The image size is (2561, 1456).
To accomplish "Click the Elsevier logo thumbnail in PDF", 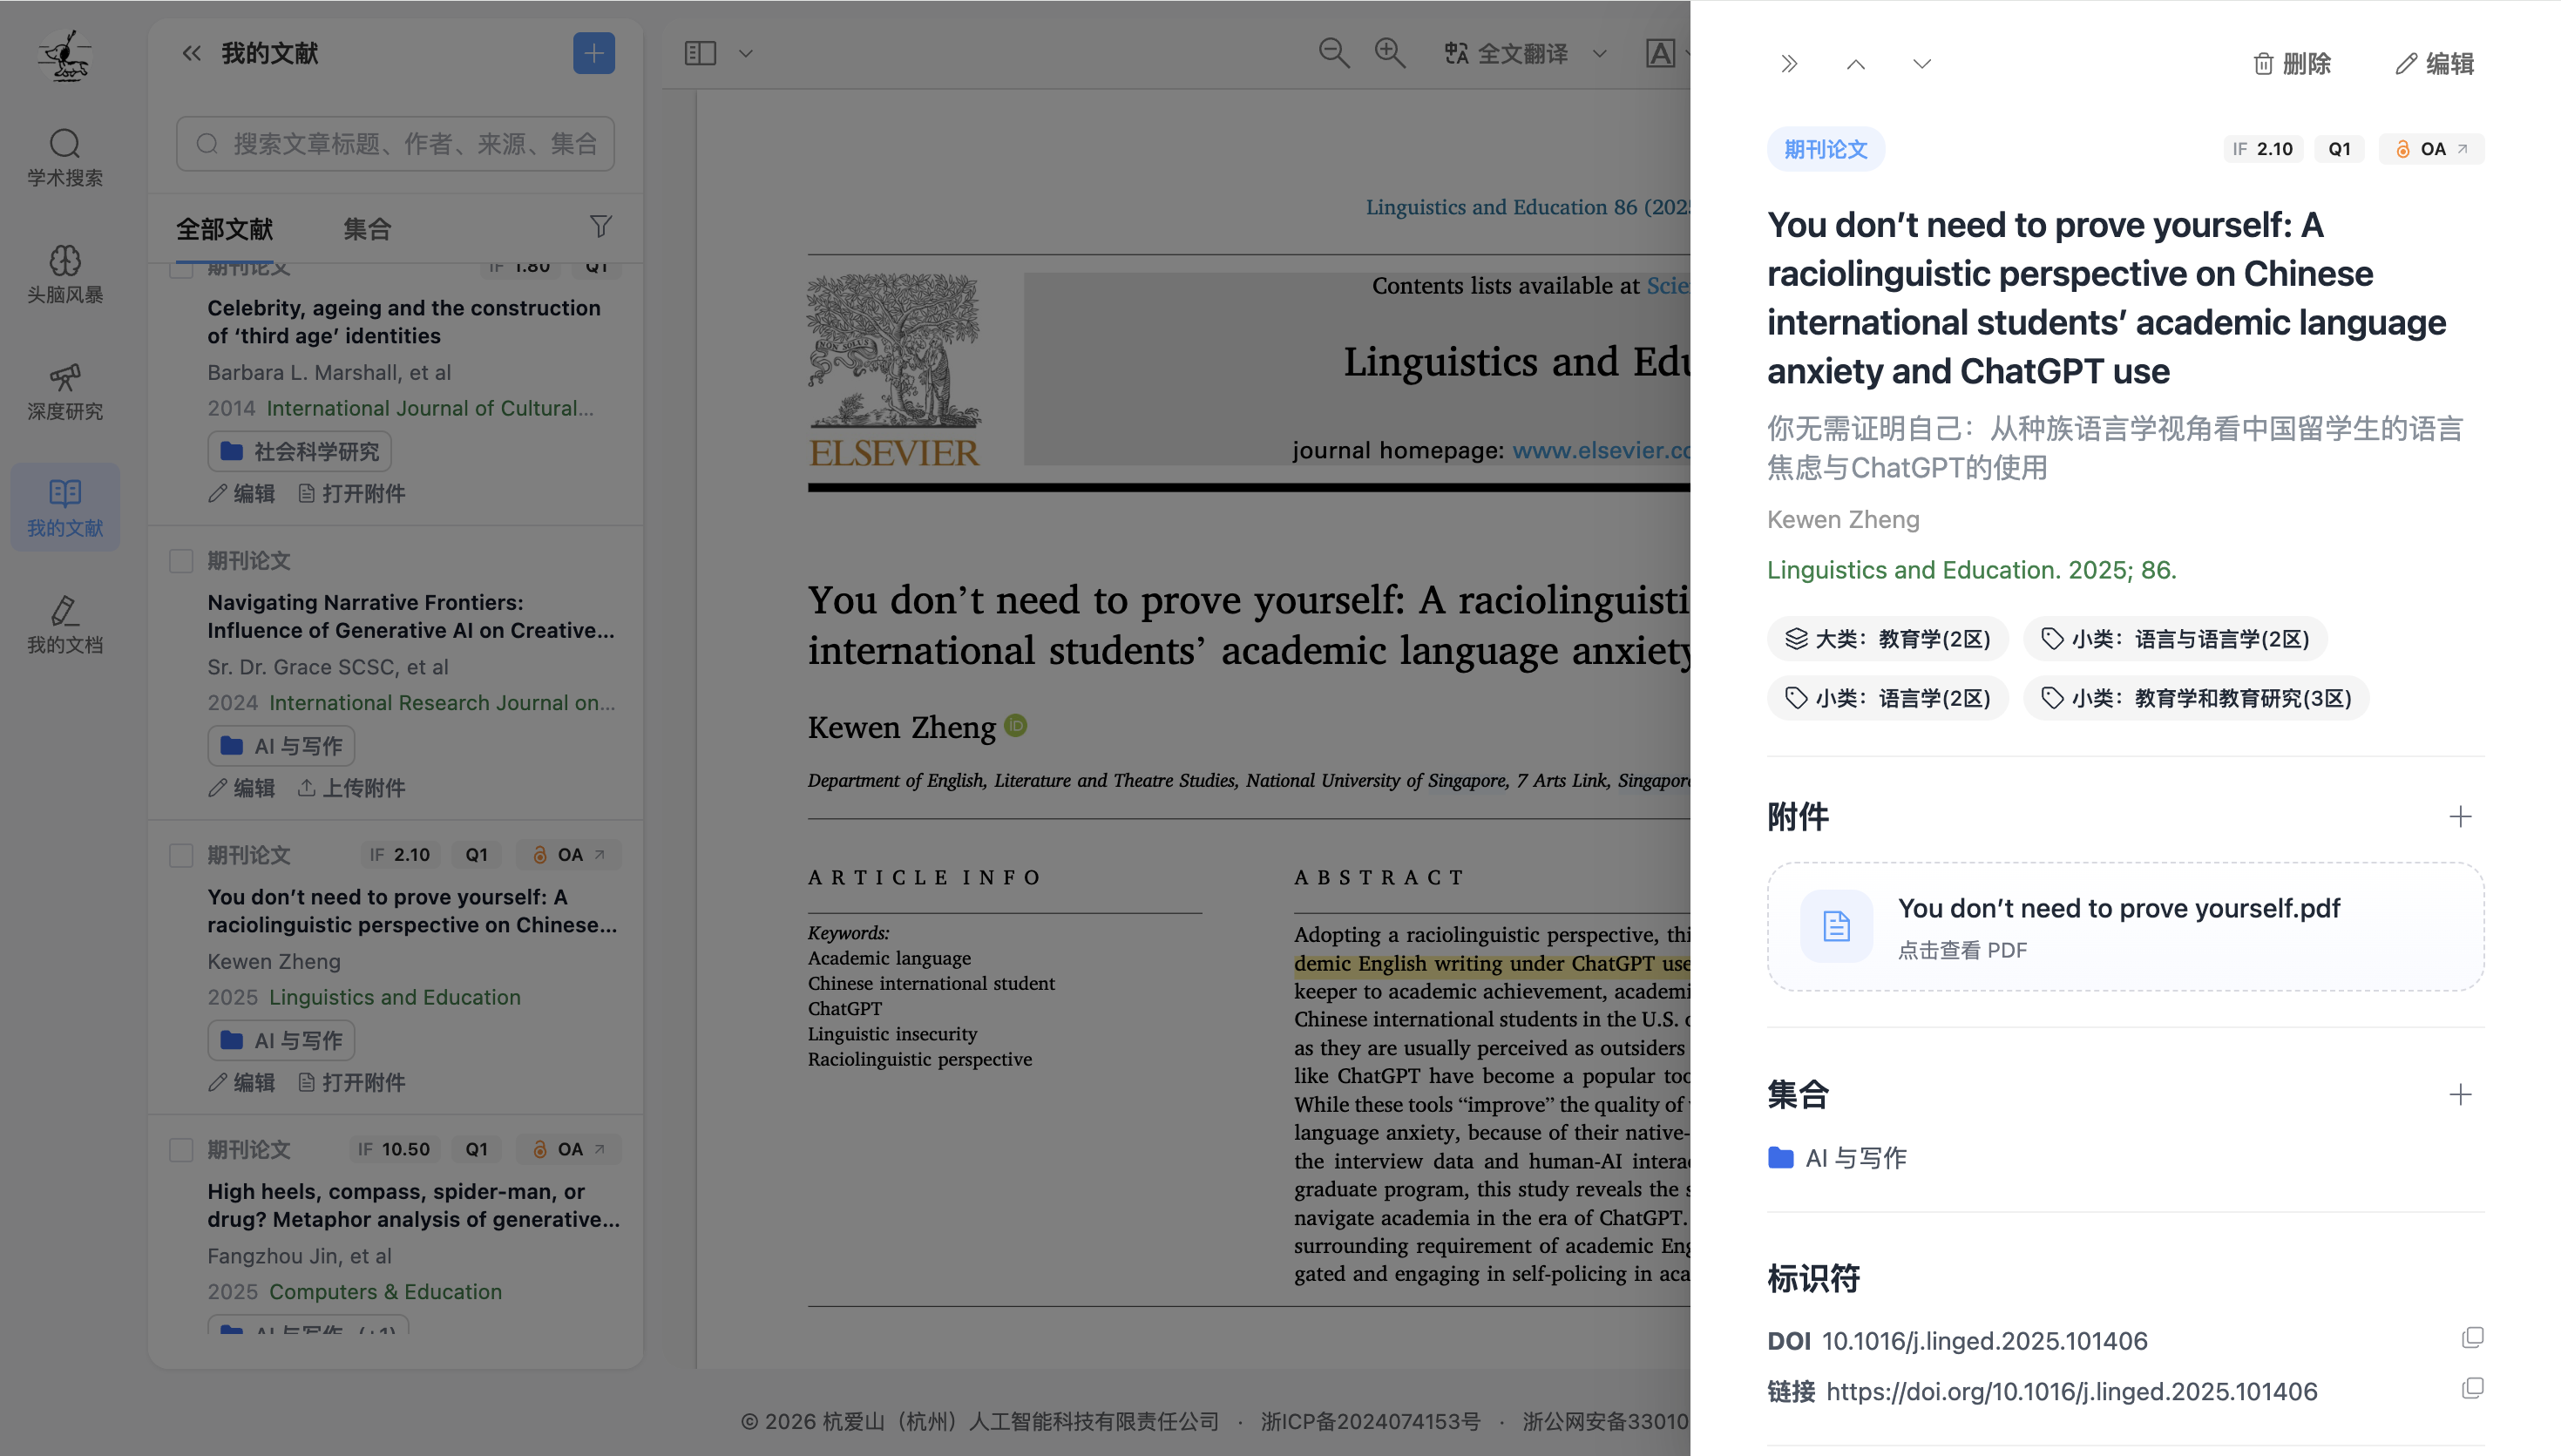I will point(894,371).
